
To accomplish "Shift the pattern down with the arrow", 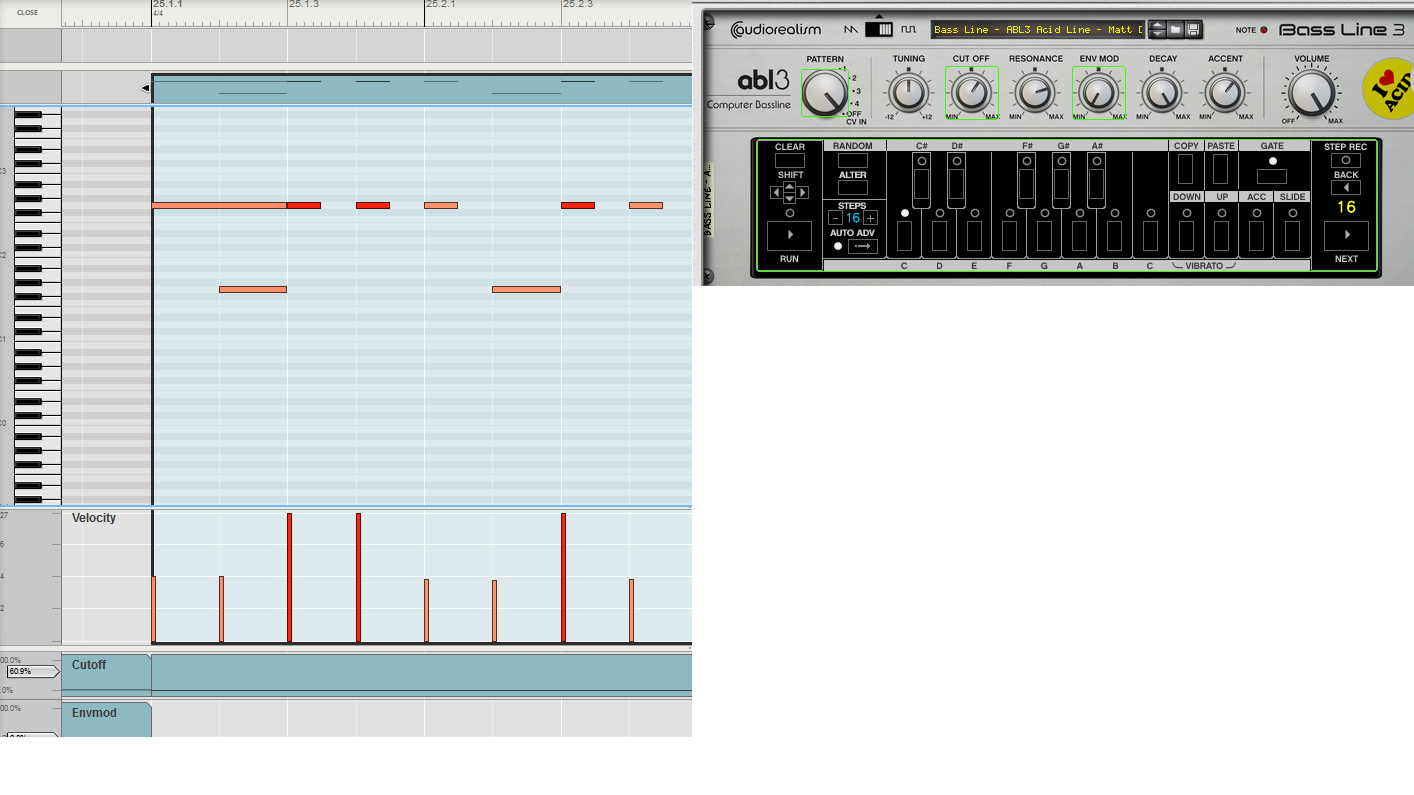I will 790,198.
